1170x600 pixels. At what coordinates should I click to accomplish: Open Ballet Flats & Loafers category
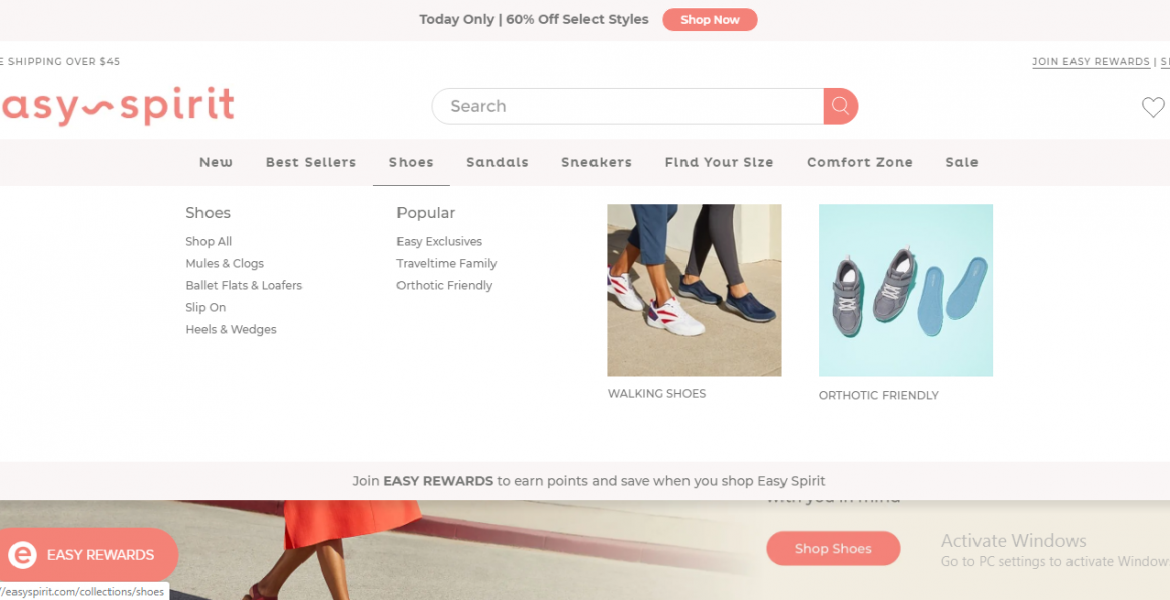click(x=243, y=286)
